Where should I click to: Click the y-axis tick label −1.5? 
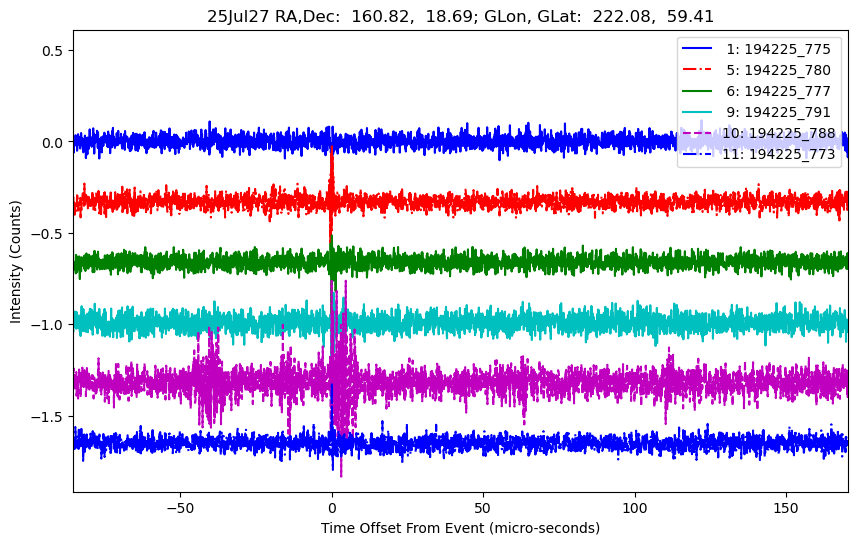coord(49,417)
